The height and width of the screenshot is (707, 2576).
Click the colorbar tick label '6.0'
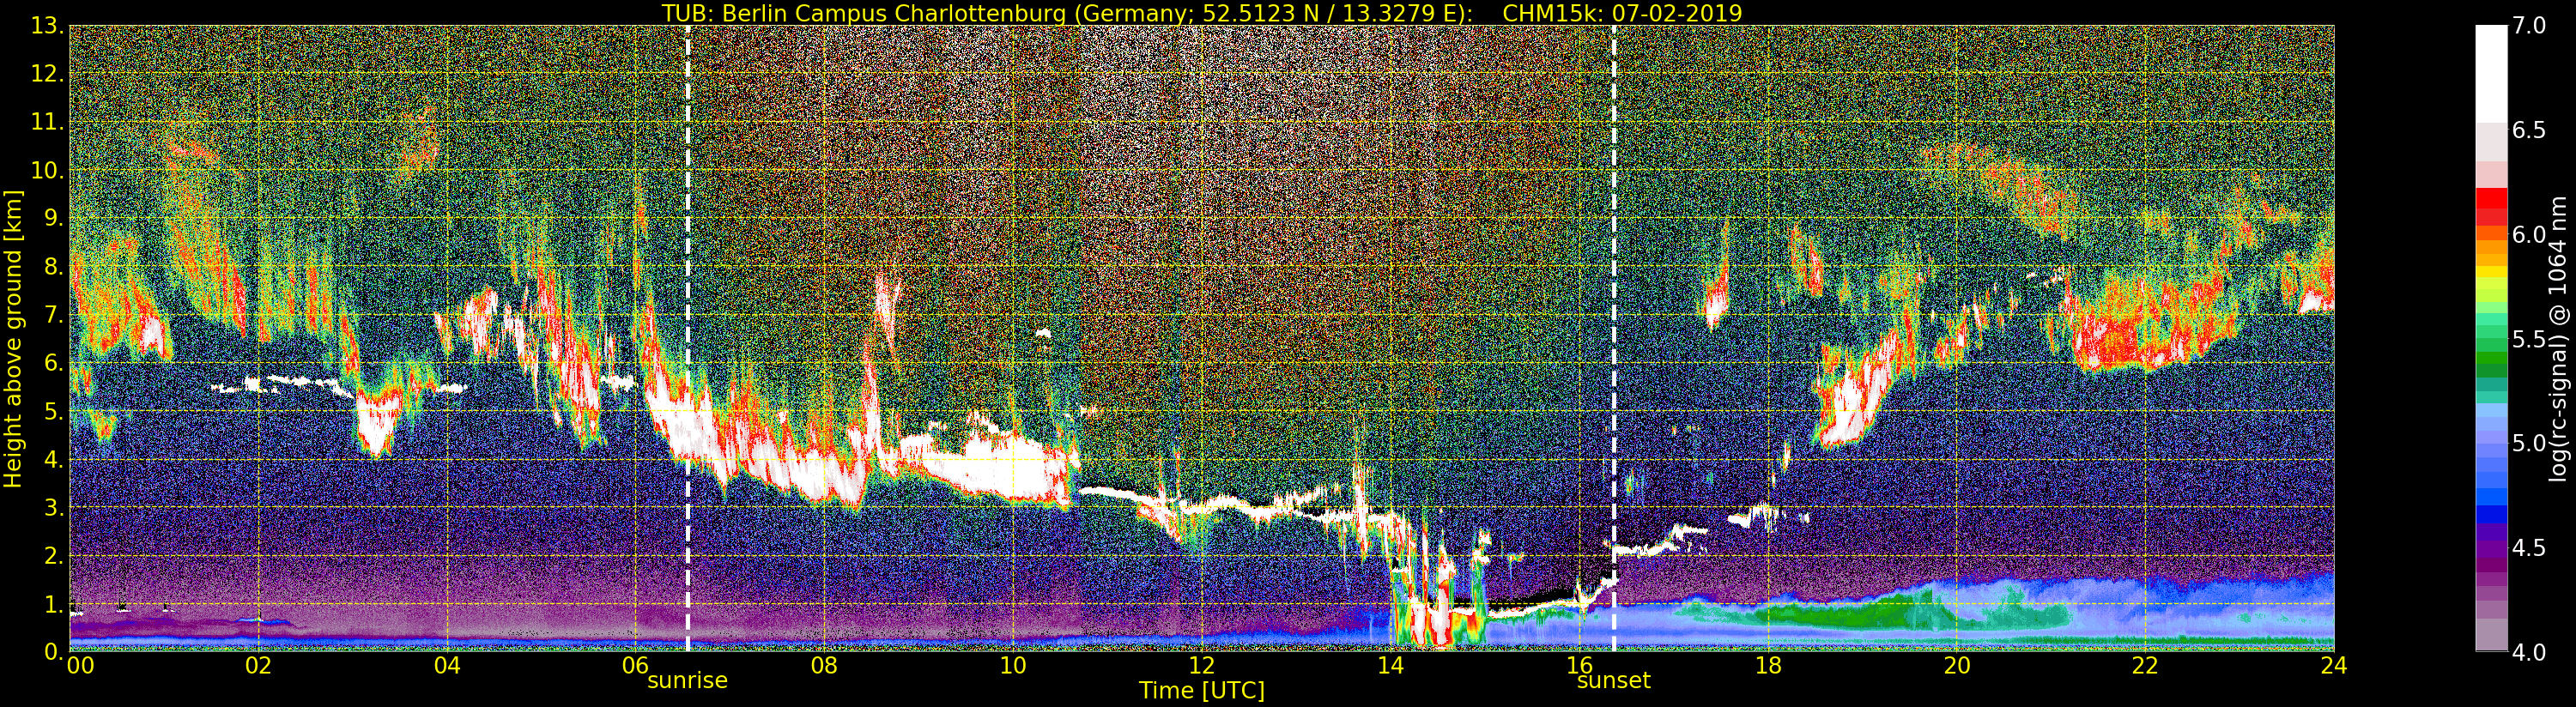click(2528, 234)
